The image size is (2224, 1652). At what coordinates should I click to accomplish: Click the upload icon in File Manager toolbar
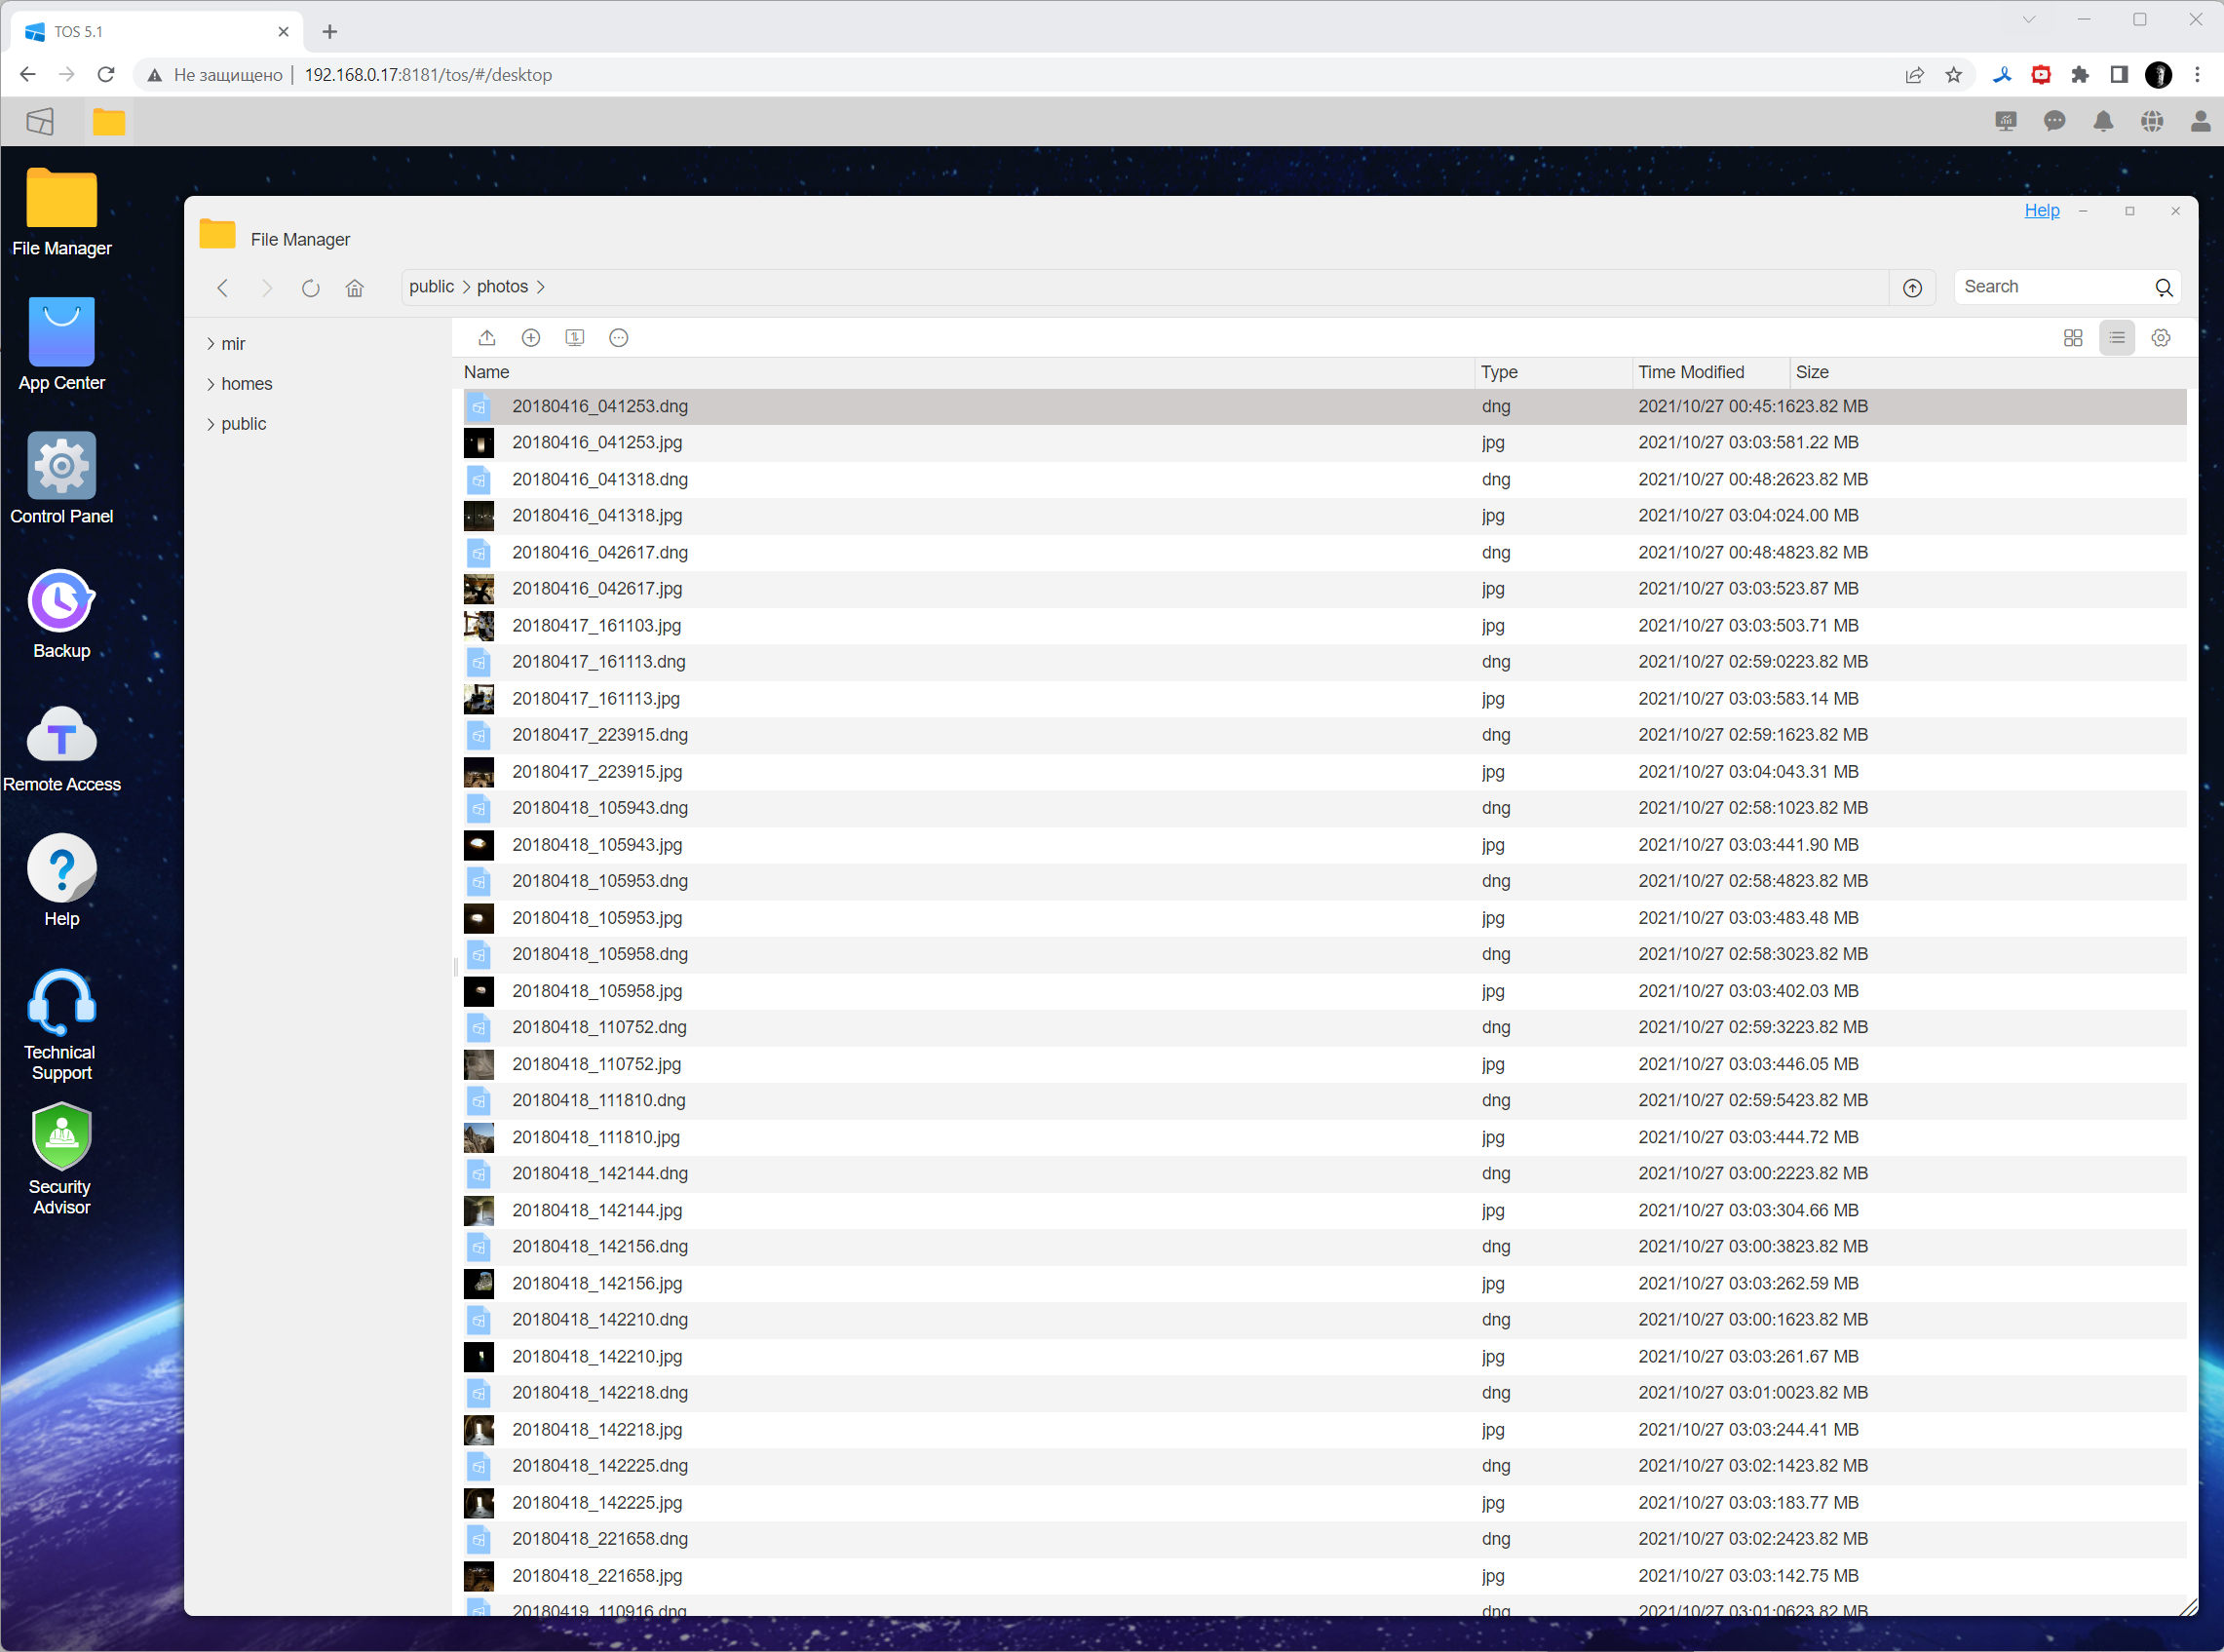coord(487,338)
